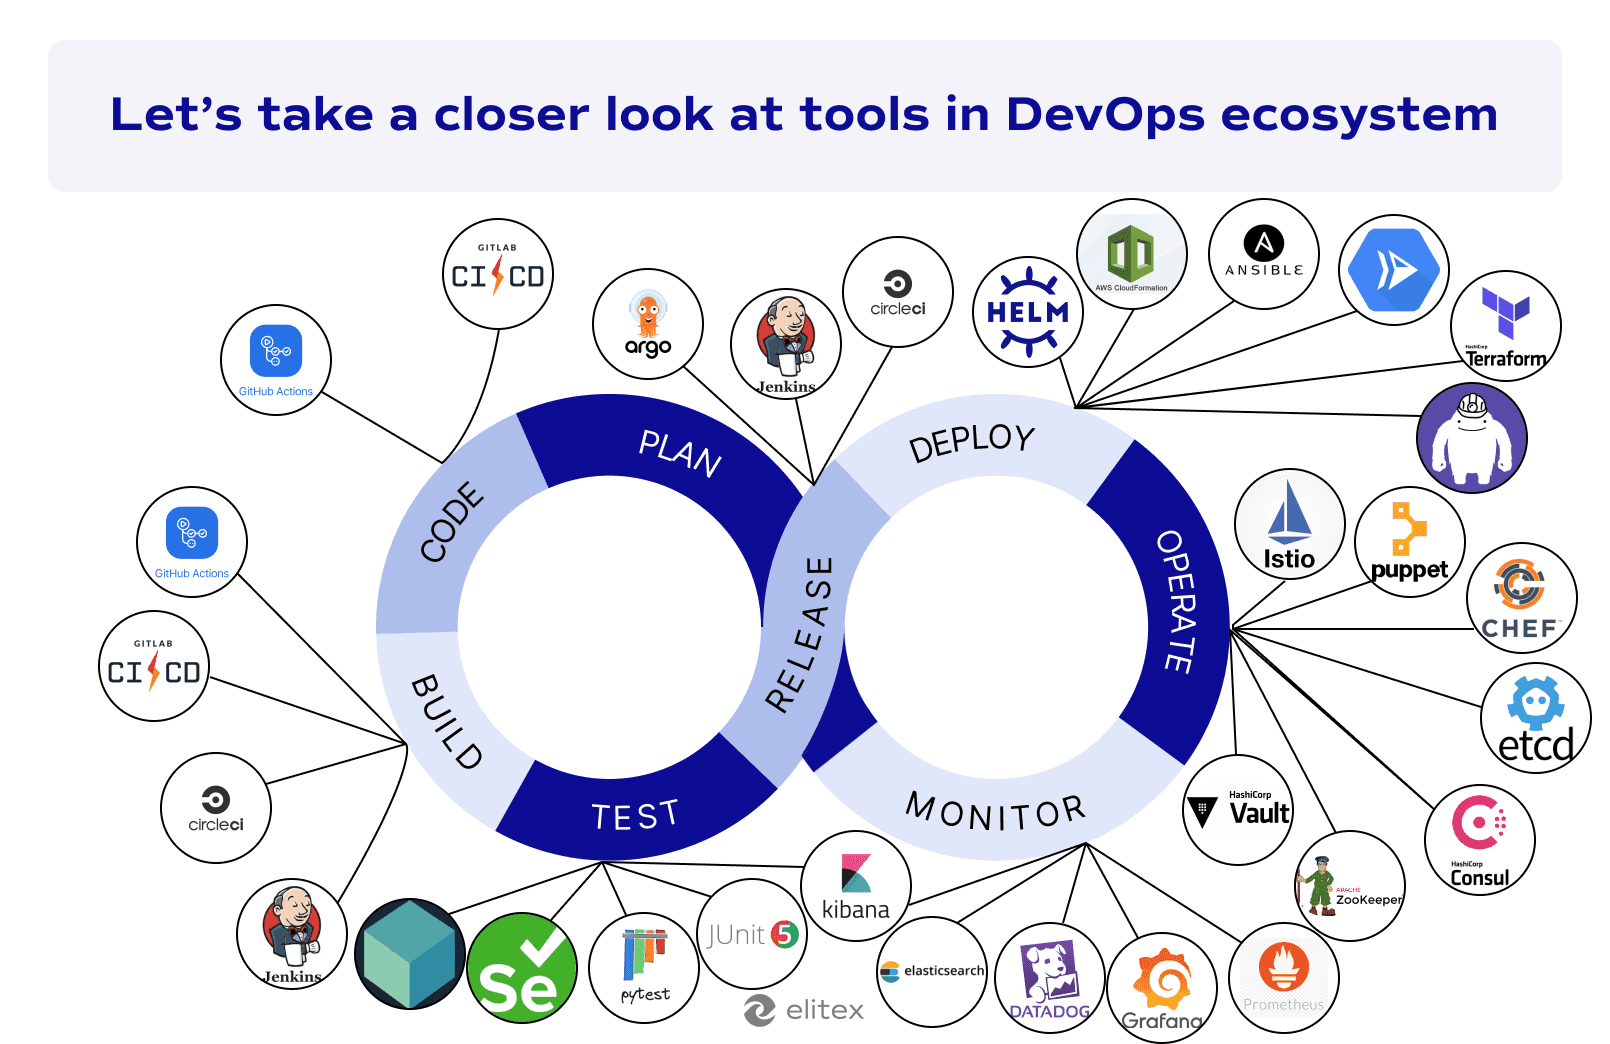Click the teal cube logo
The height and width of the screenshot is (1044, 1610).
click(x=410, y=954)
